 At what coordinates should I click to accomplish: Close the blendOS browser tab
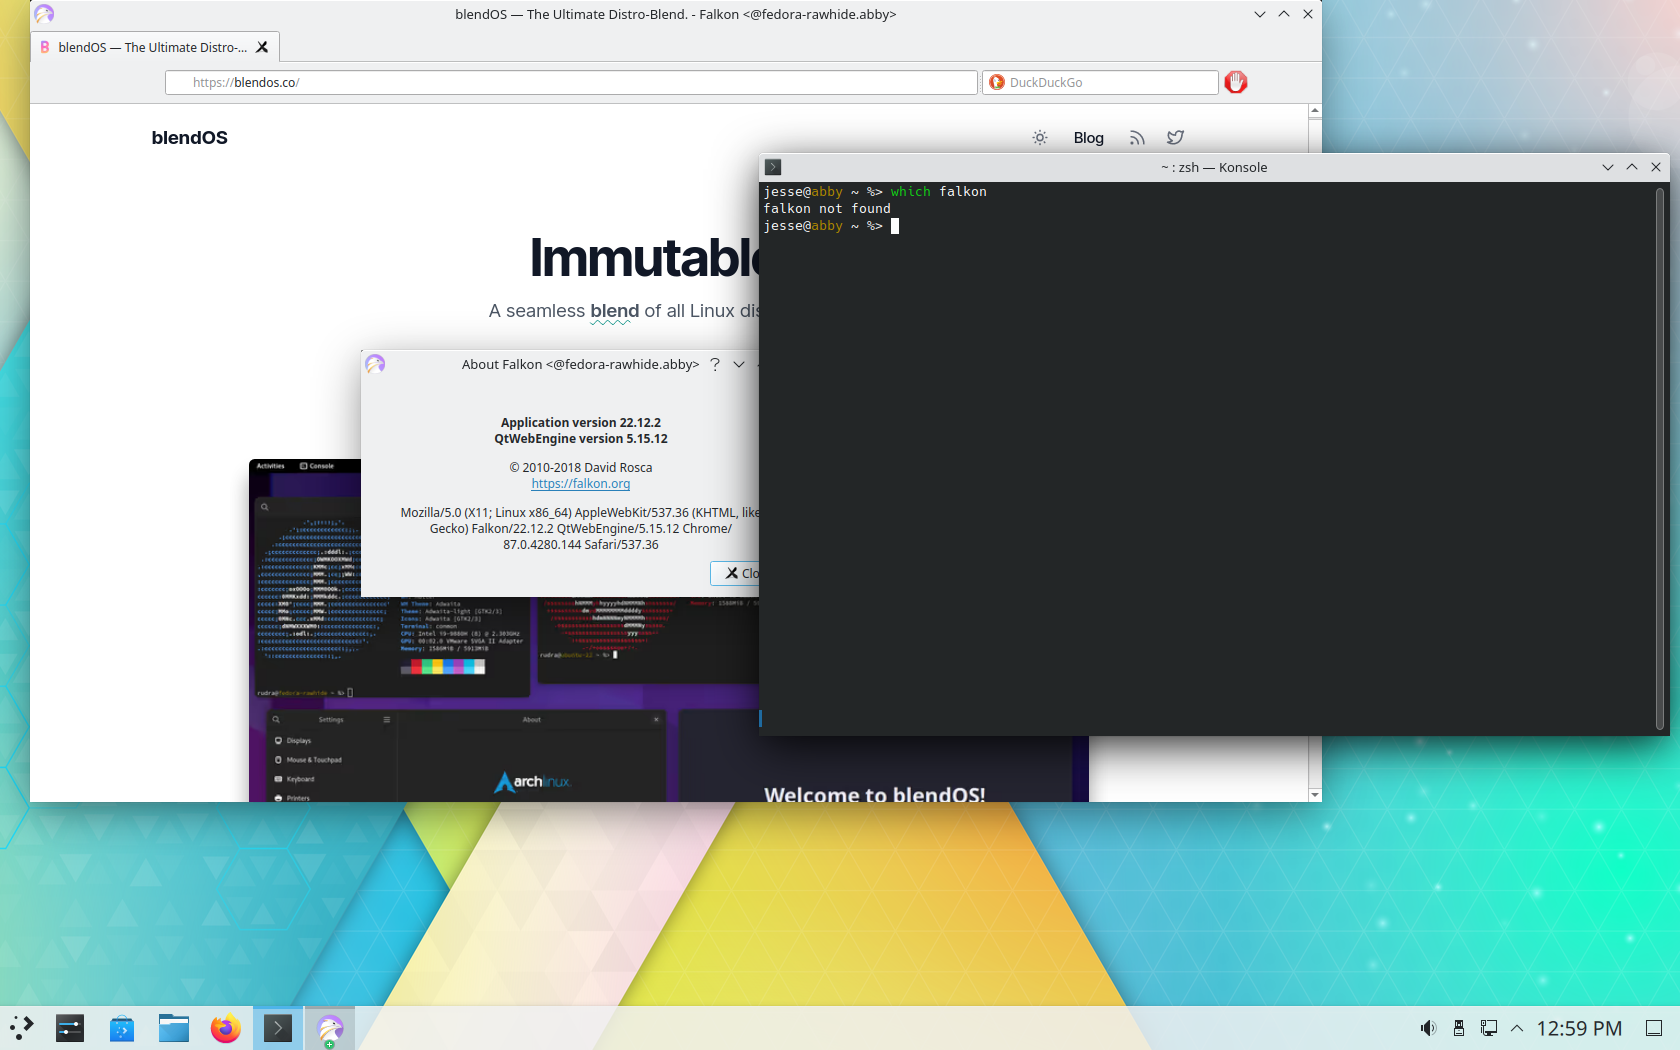[x=262, y=47]
